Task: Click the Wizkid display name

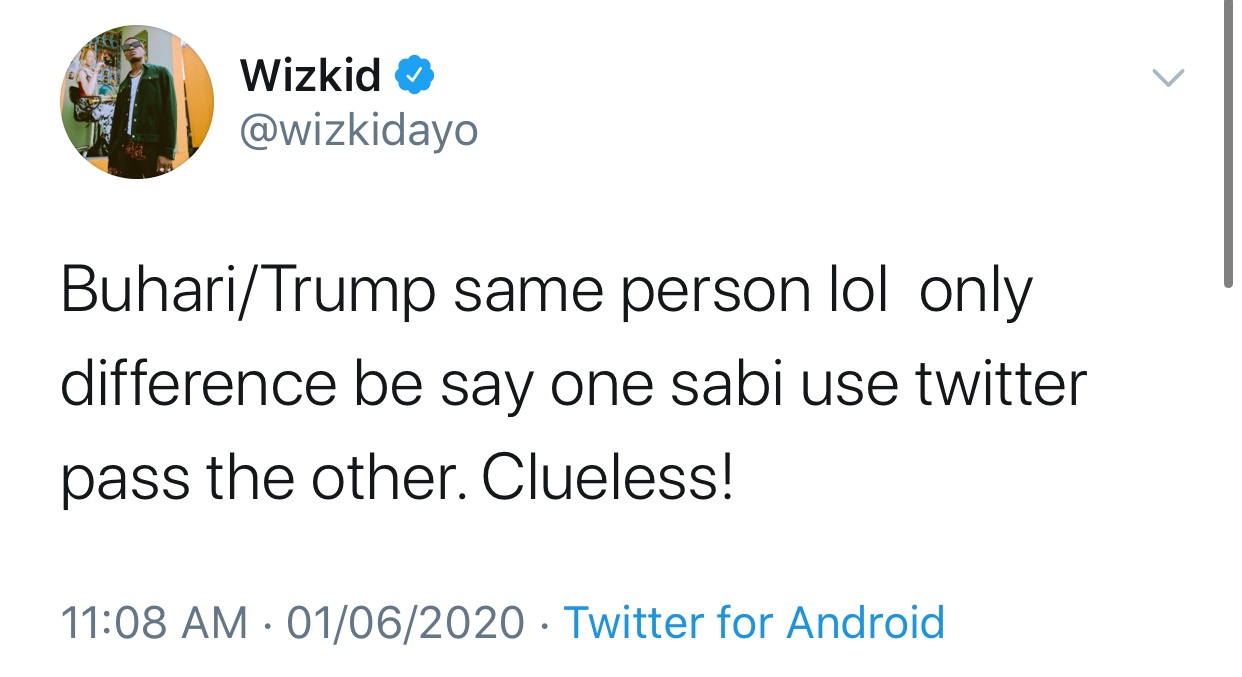Action: tap(310, 76)
